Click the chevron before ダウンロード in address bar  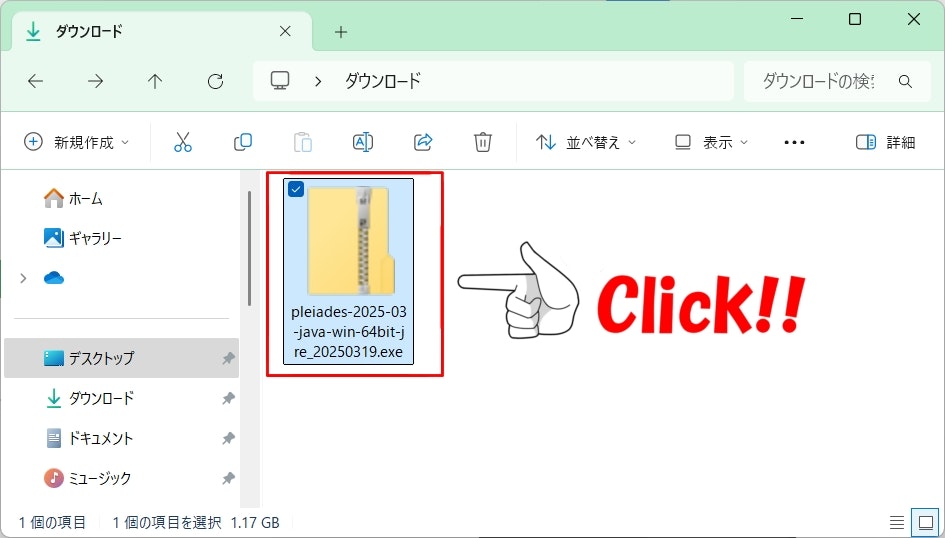point(318,81)
